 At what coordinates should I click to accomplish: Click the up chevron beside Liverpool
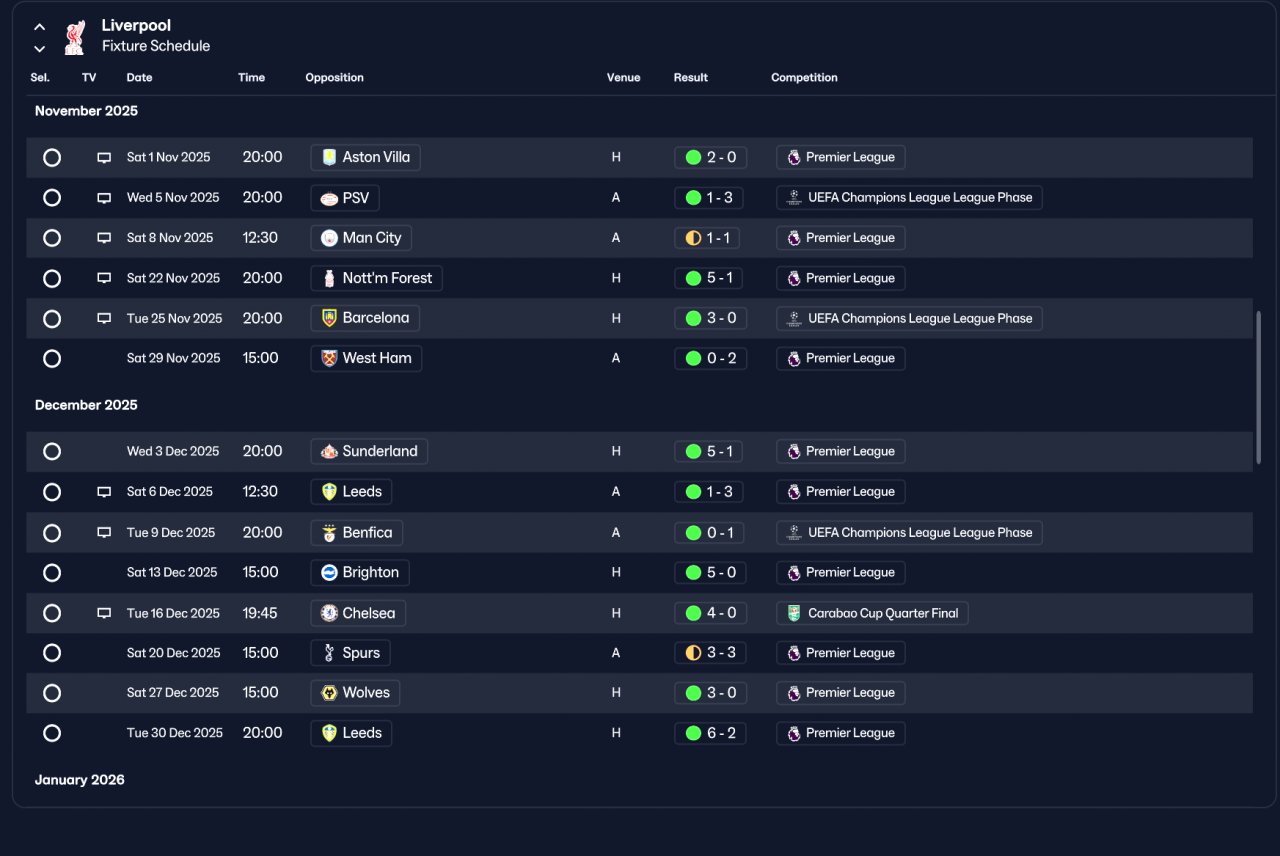(x=40, y=27)
